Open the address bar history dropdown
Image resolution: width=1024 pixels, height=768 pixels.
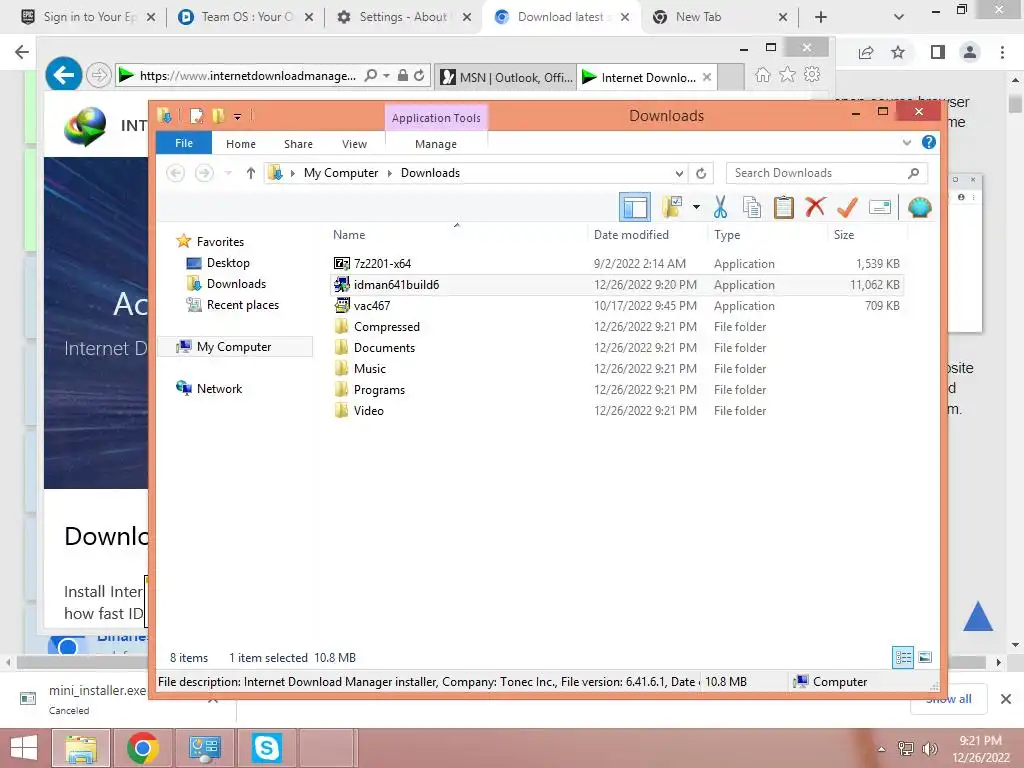(679, 173)
